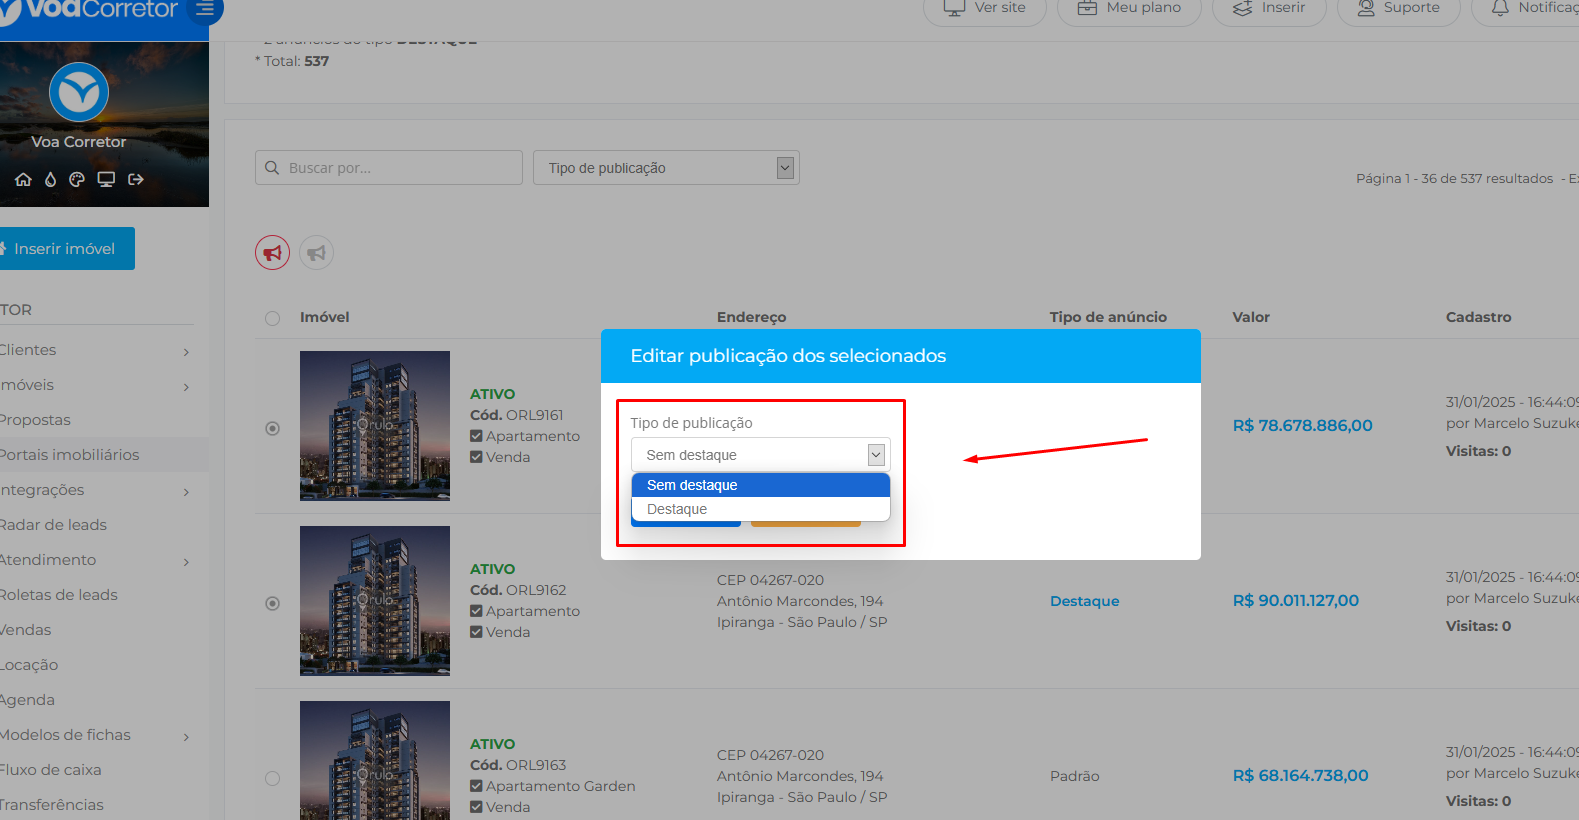Open the color palette theme icon

coord(77,179)
